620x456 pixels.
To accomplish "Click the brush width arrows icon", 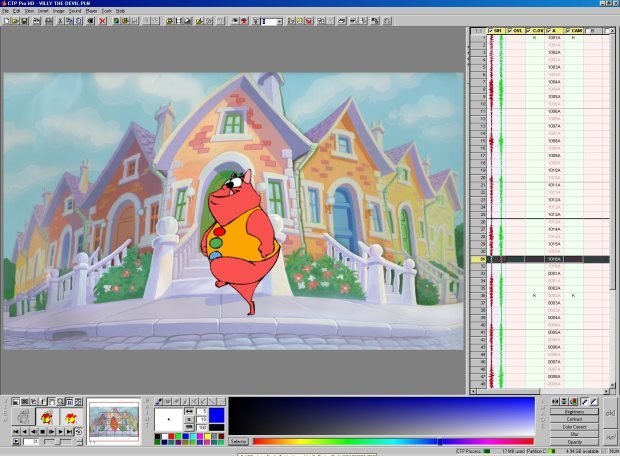I will click(189, 411).
